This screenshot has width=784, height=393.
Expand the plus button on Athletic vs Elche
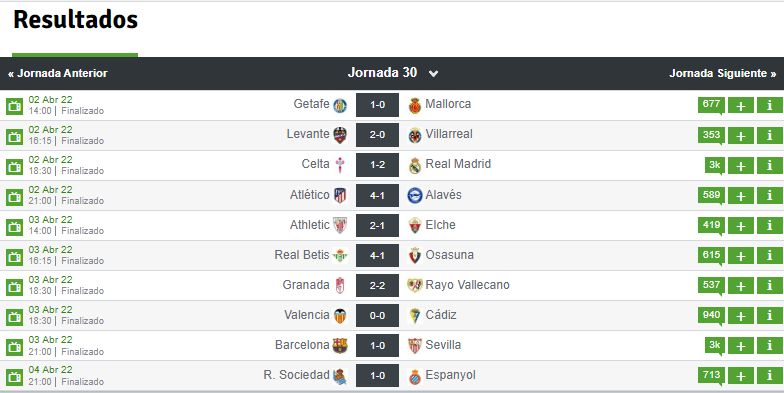click(x=740, y=226)
